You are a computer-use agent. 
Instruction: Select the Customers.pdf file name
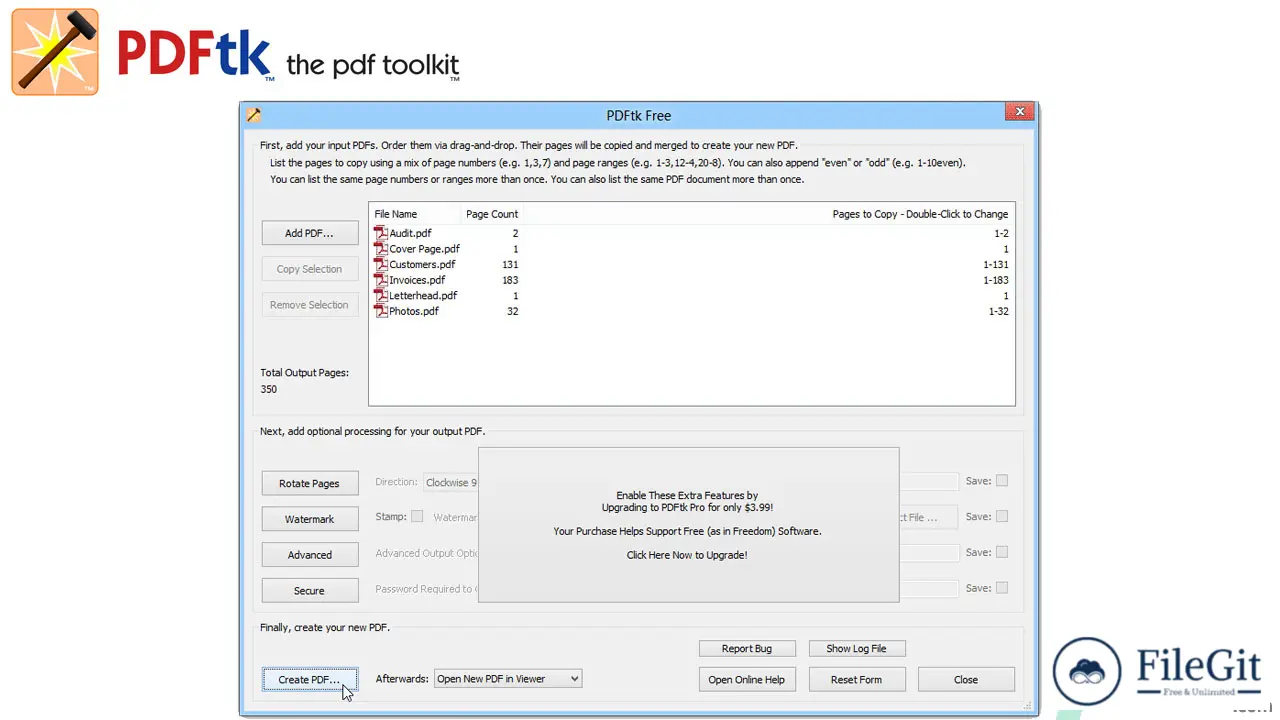click(x=422, y=264)
